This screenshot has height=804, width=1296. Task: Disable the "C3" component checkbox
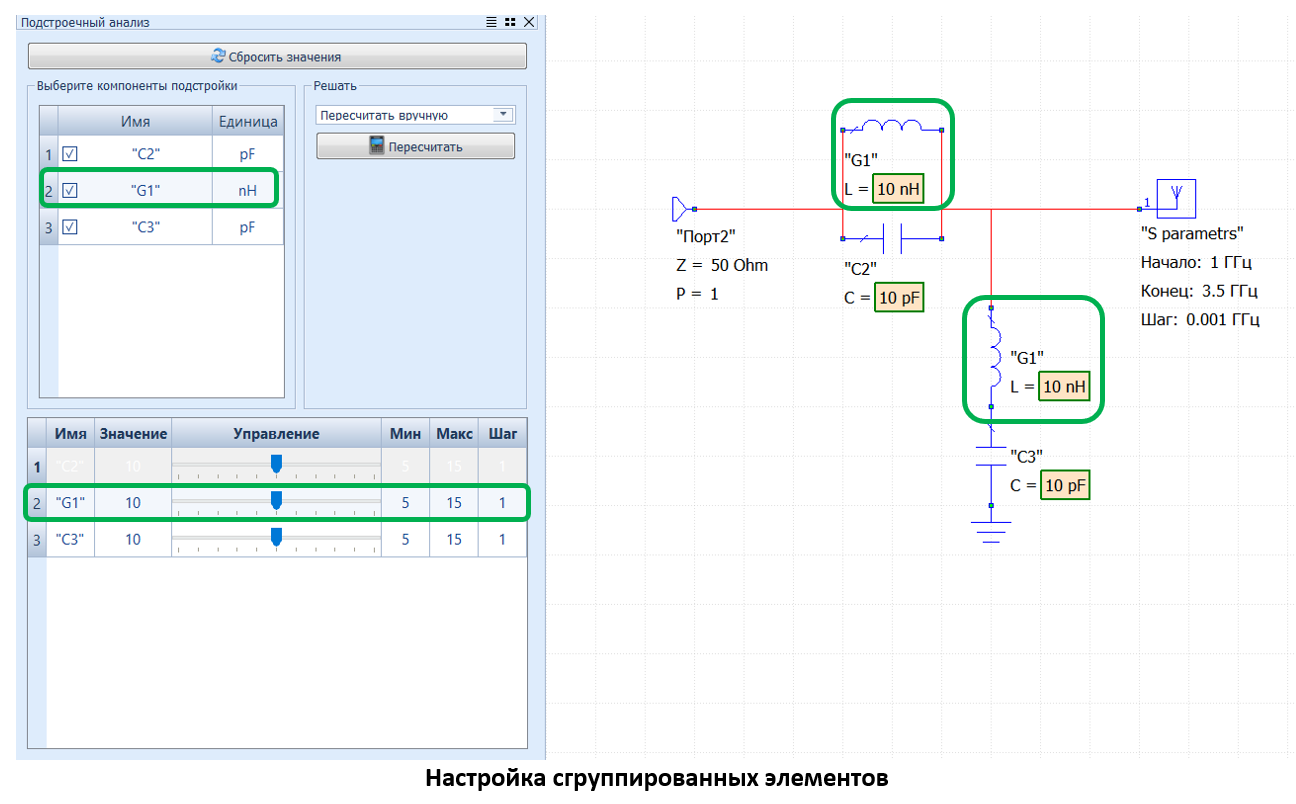(x=70, y=227)
